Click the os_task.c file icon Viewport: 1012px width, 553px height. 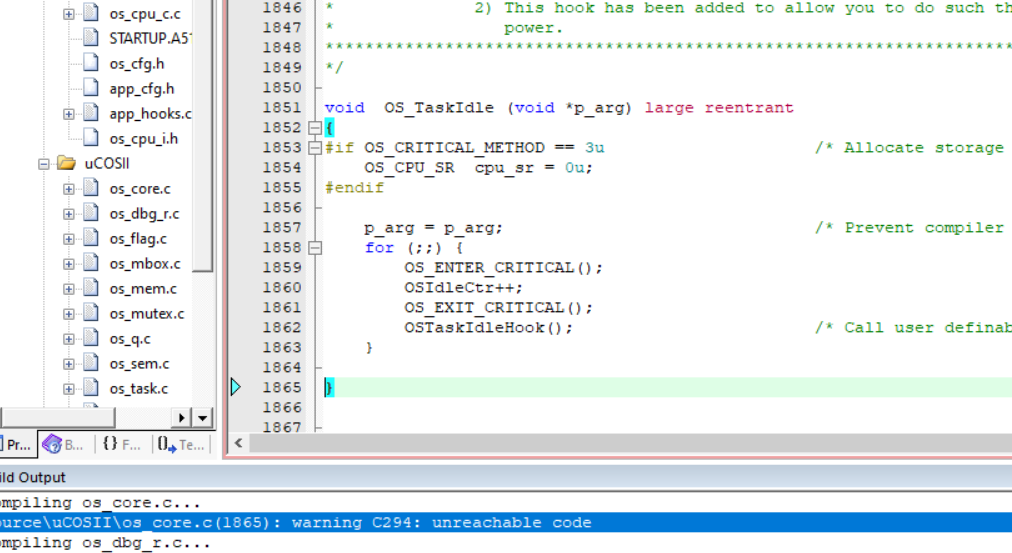pos(91,388)
